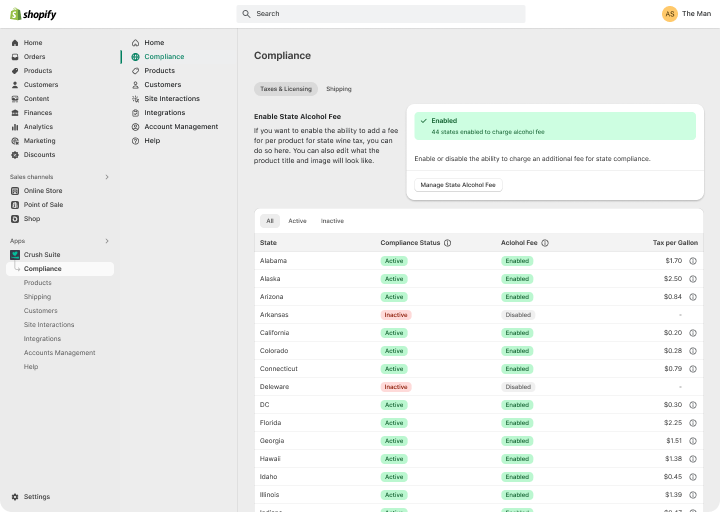The height and width of the screenshot is (512, 720).
Task: Click the Analytics bar chart icon
Action: pyautogui.click(x=15, y=127)
